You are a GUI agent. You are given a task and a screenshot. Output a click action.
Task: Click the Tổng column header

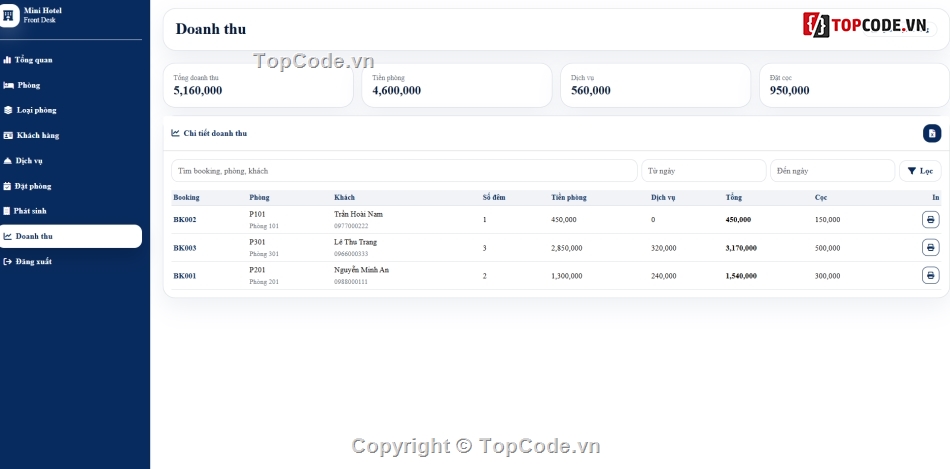click(x=734, y=198)
